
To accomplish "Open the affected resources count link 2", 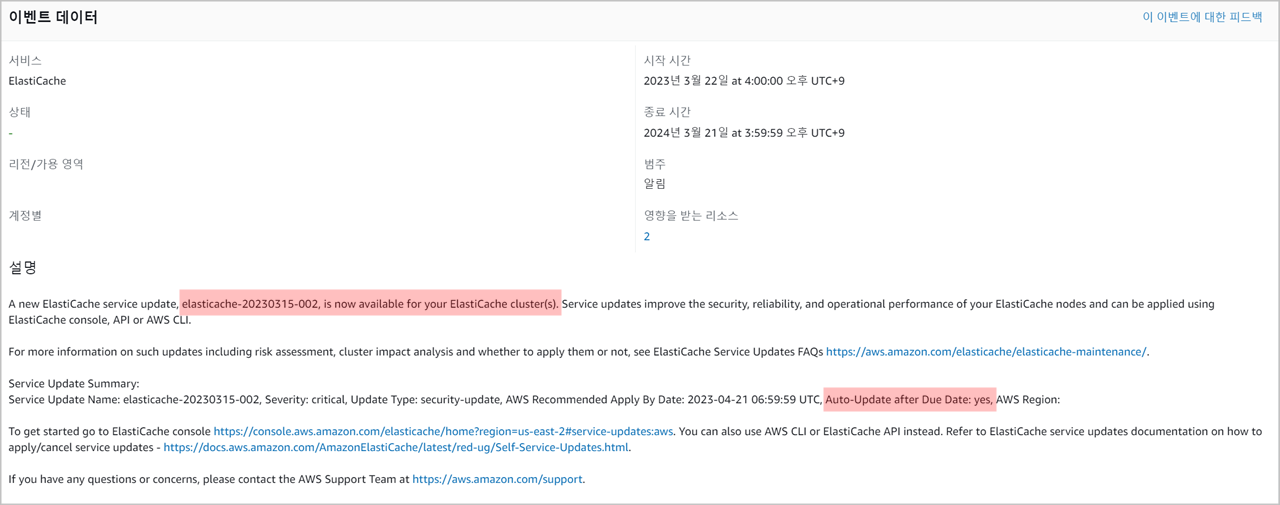I will tap(647, 236).
